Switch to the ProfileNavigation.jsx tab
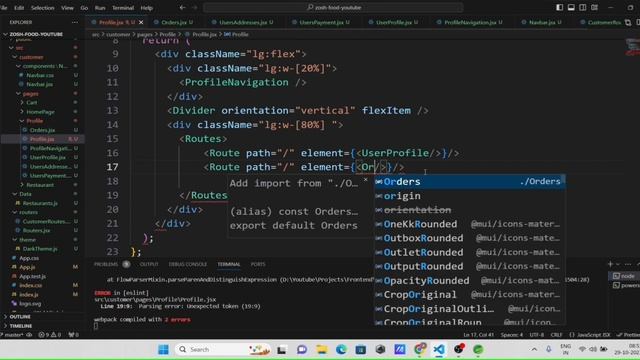Viewport: 640px width, 360px height. click(x=469, y=22)
